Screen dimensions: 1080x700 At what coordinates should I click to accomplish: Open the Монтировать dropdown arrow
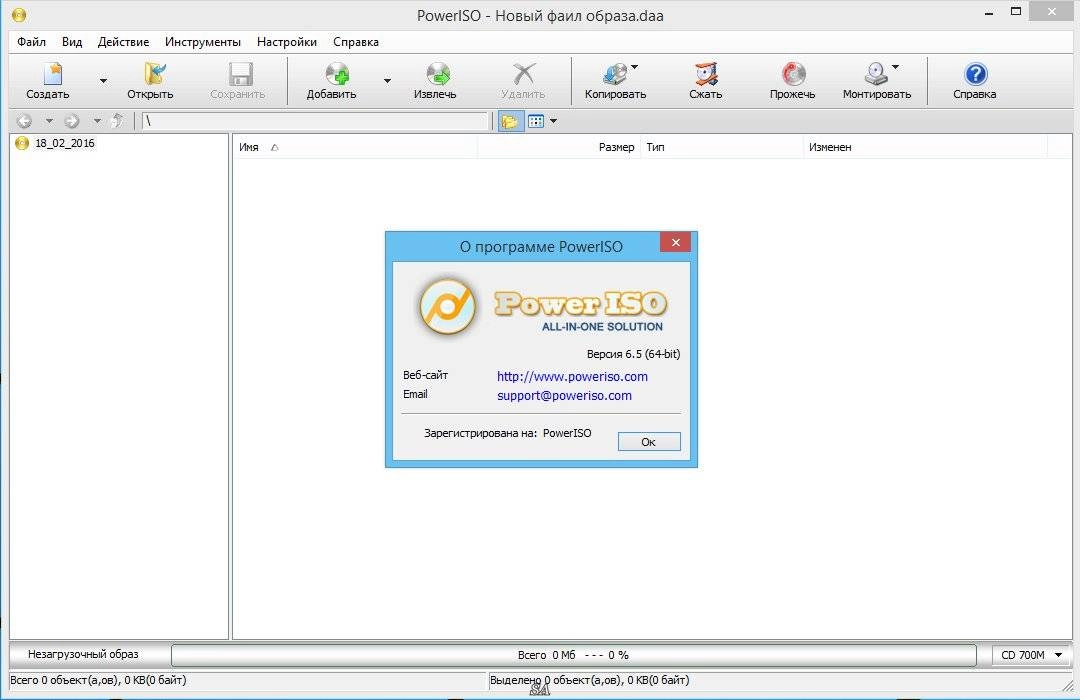[895, 67]
